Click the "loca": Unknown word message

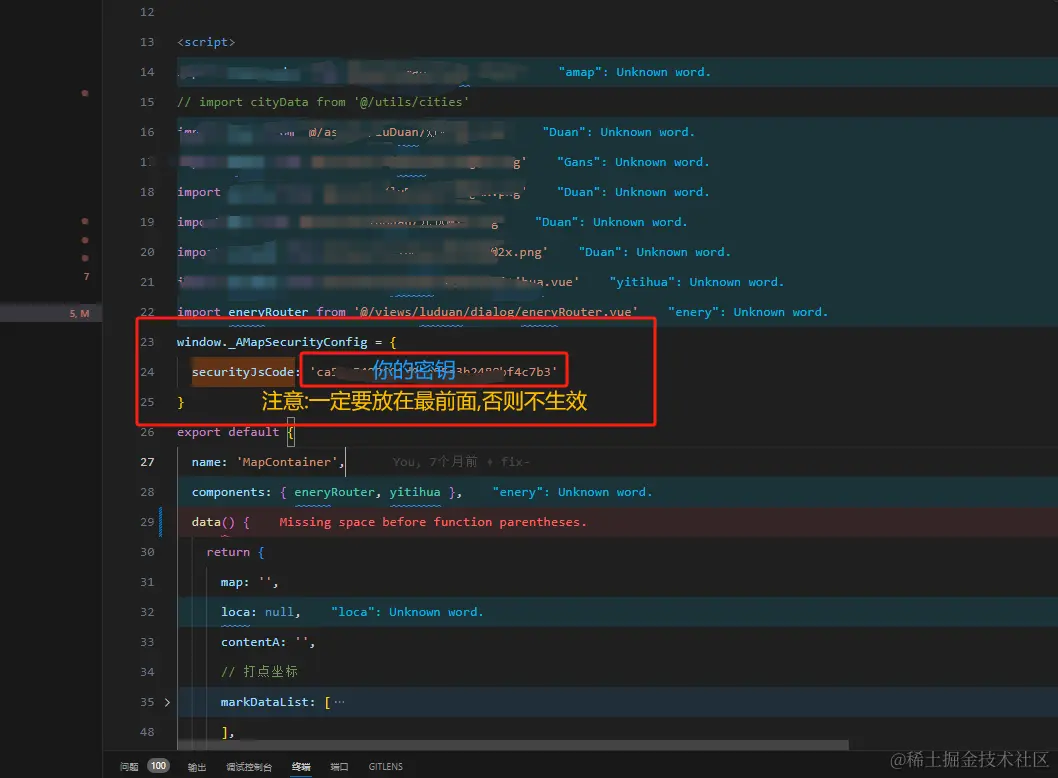pyautogui.click(x=407, y=612)
